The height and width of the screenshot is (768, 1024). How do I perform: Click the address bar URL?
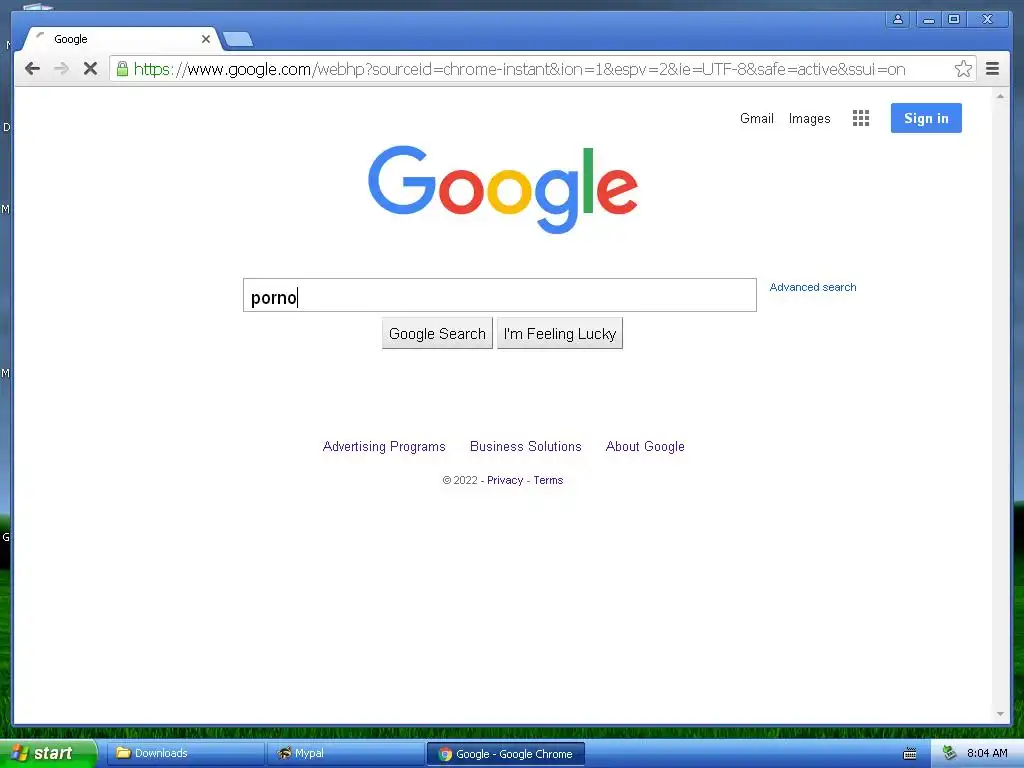click(x=519, y=69)
